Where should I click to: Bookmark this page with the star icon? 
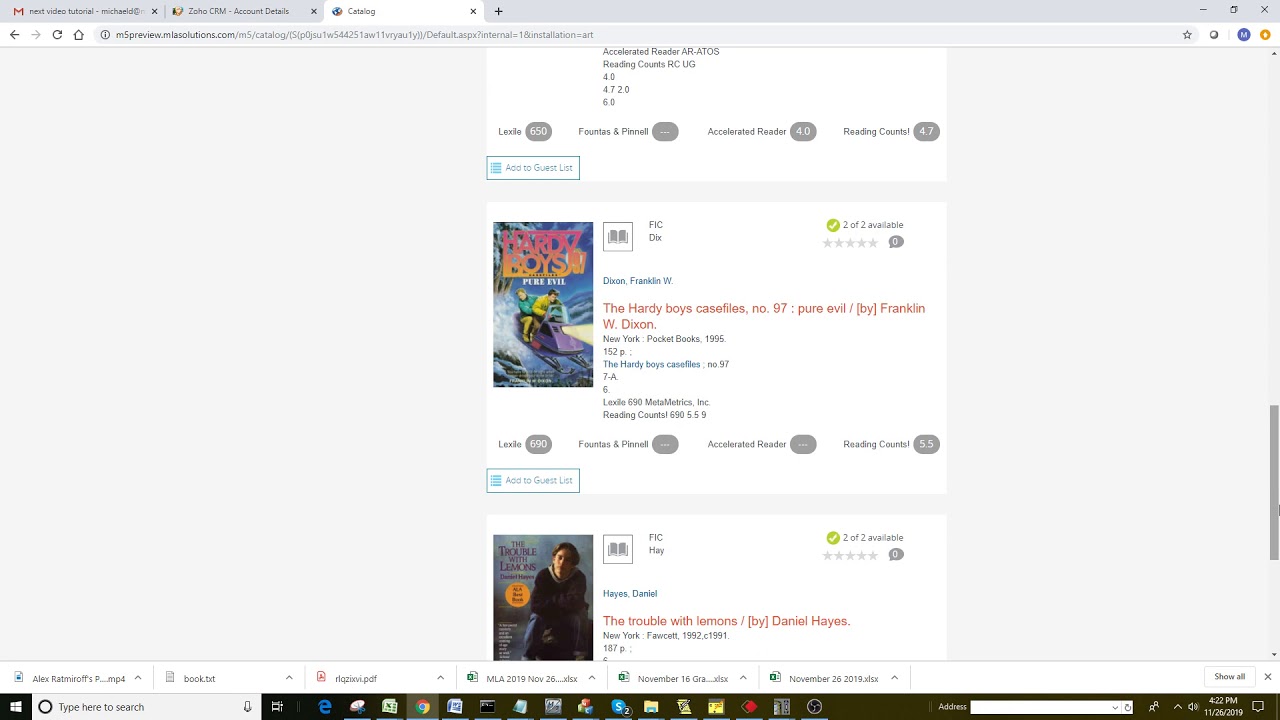point(1187,34)
